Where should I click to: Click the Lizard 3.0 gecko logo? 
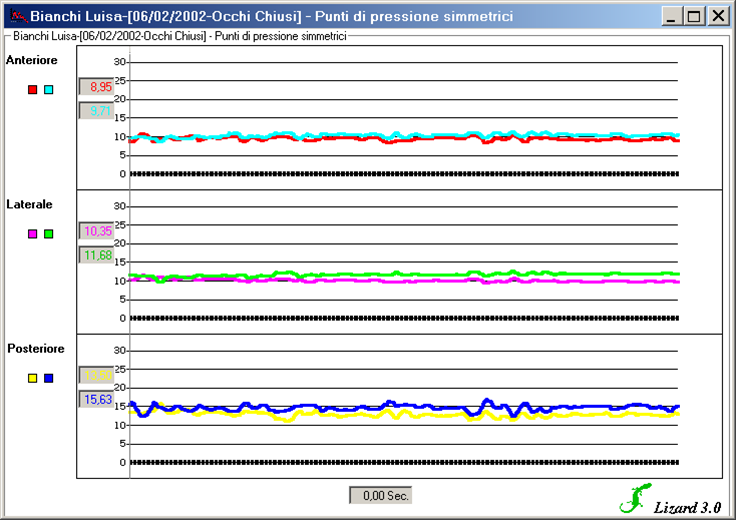[635, 498]
